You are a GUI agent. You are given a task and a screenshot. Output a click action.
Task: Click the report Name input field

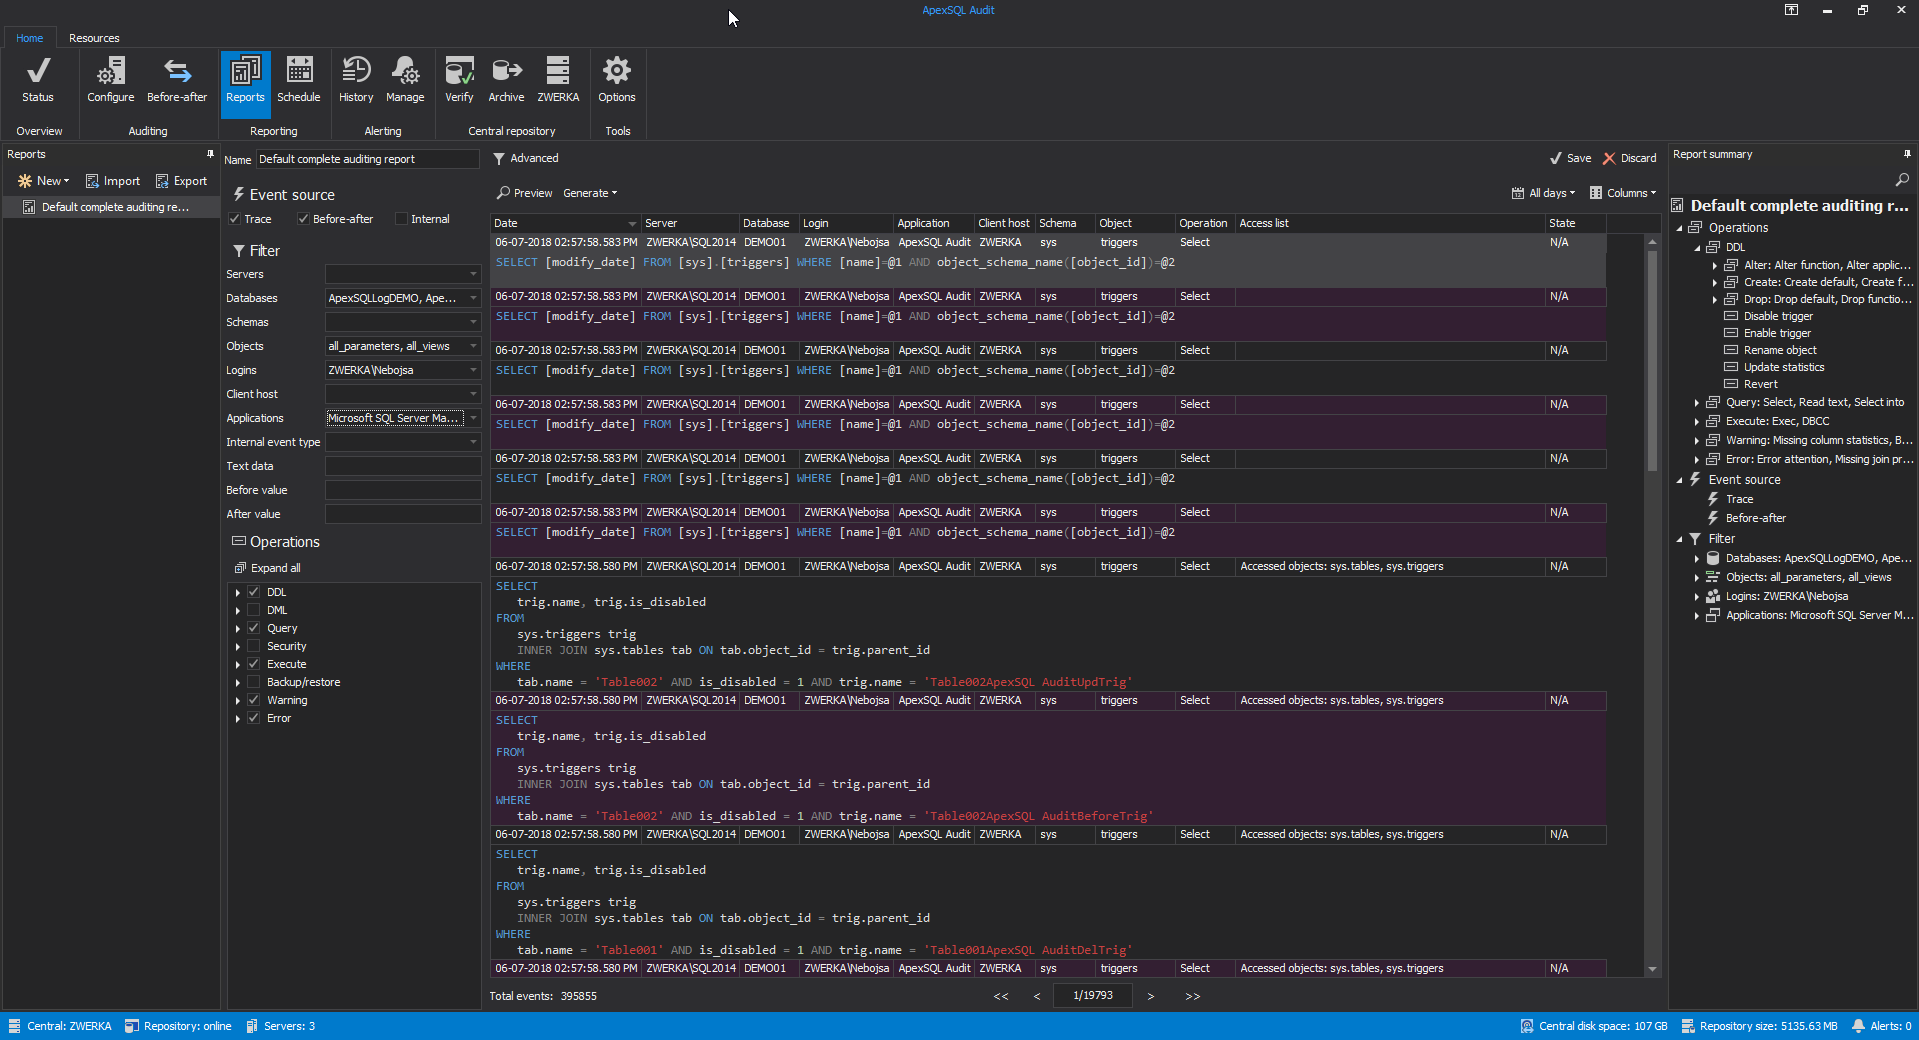(368, 159)
